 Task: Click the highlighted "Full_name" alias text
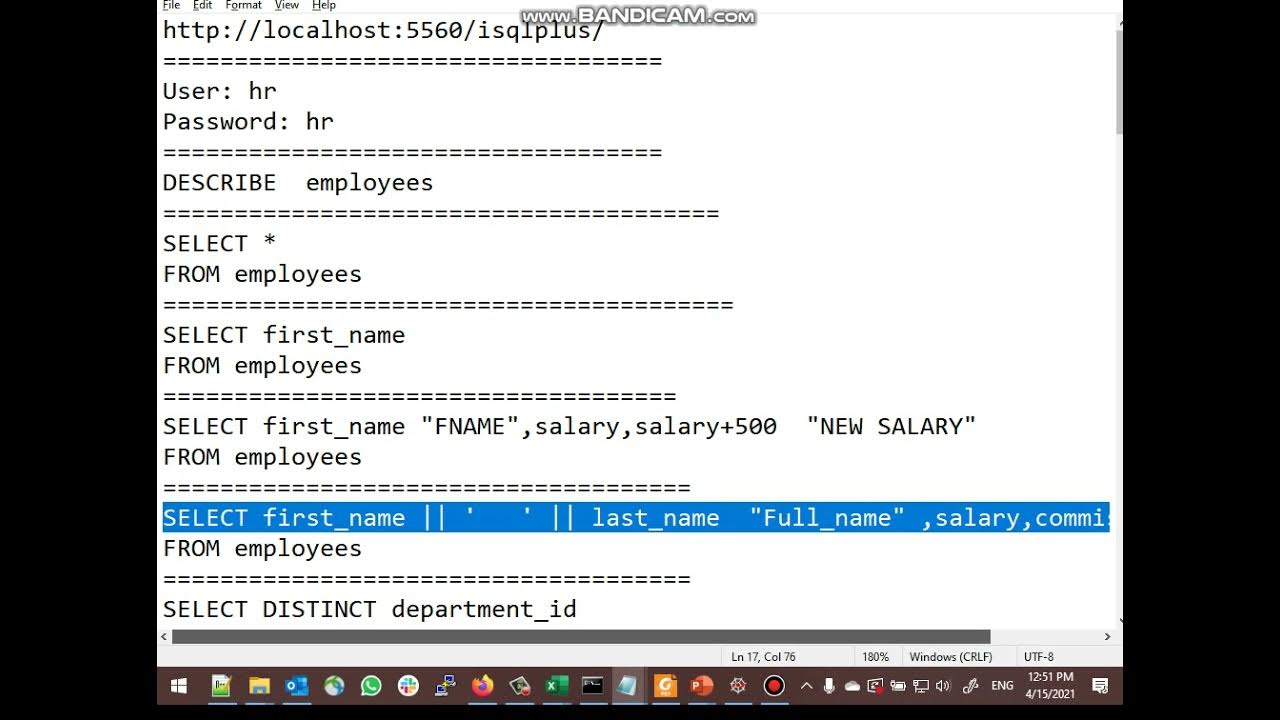827,518
